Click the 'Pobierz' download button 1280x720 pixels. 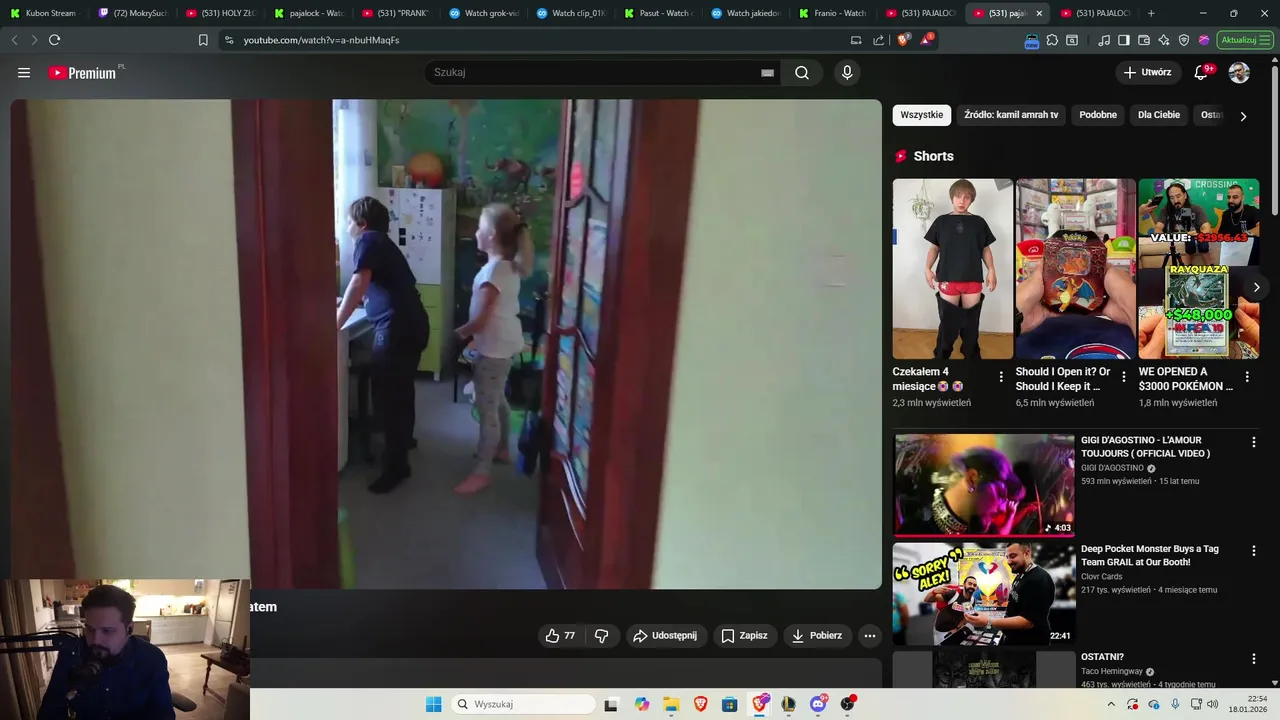click(817, 635)
